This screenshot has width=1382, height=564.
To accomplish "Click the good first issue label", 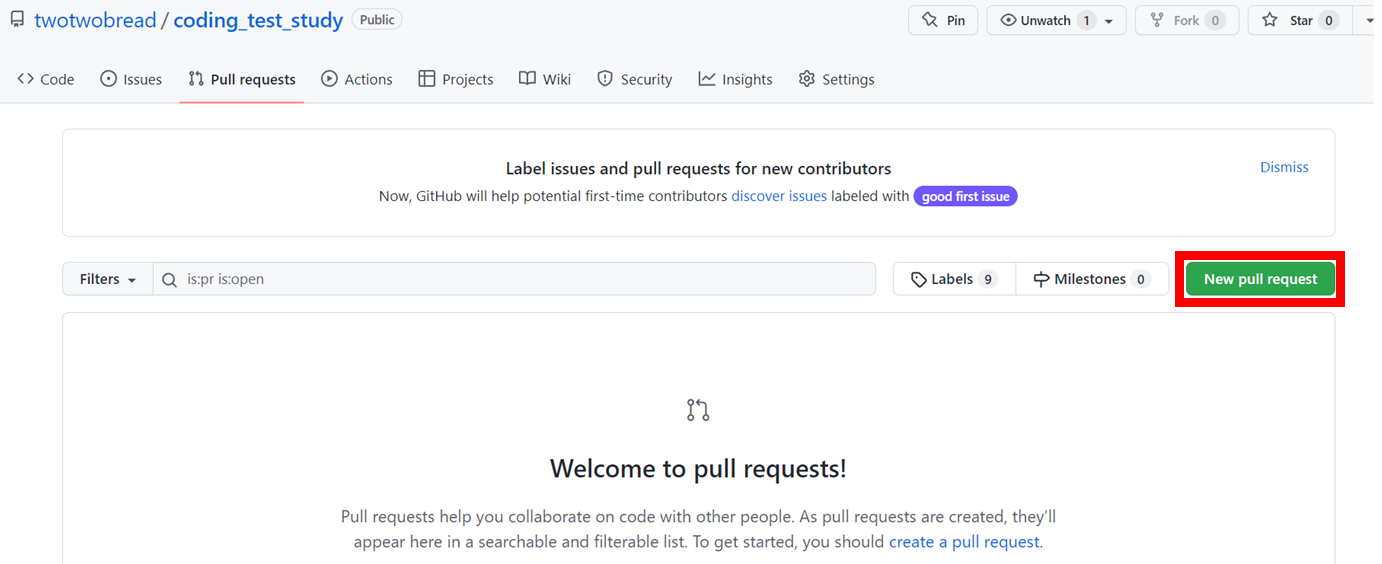I will 965,196.
